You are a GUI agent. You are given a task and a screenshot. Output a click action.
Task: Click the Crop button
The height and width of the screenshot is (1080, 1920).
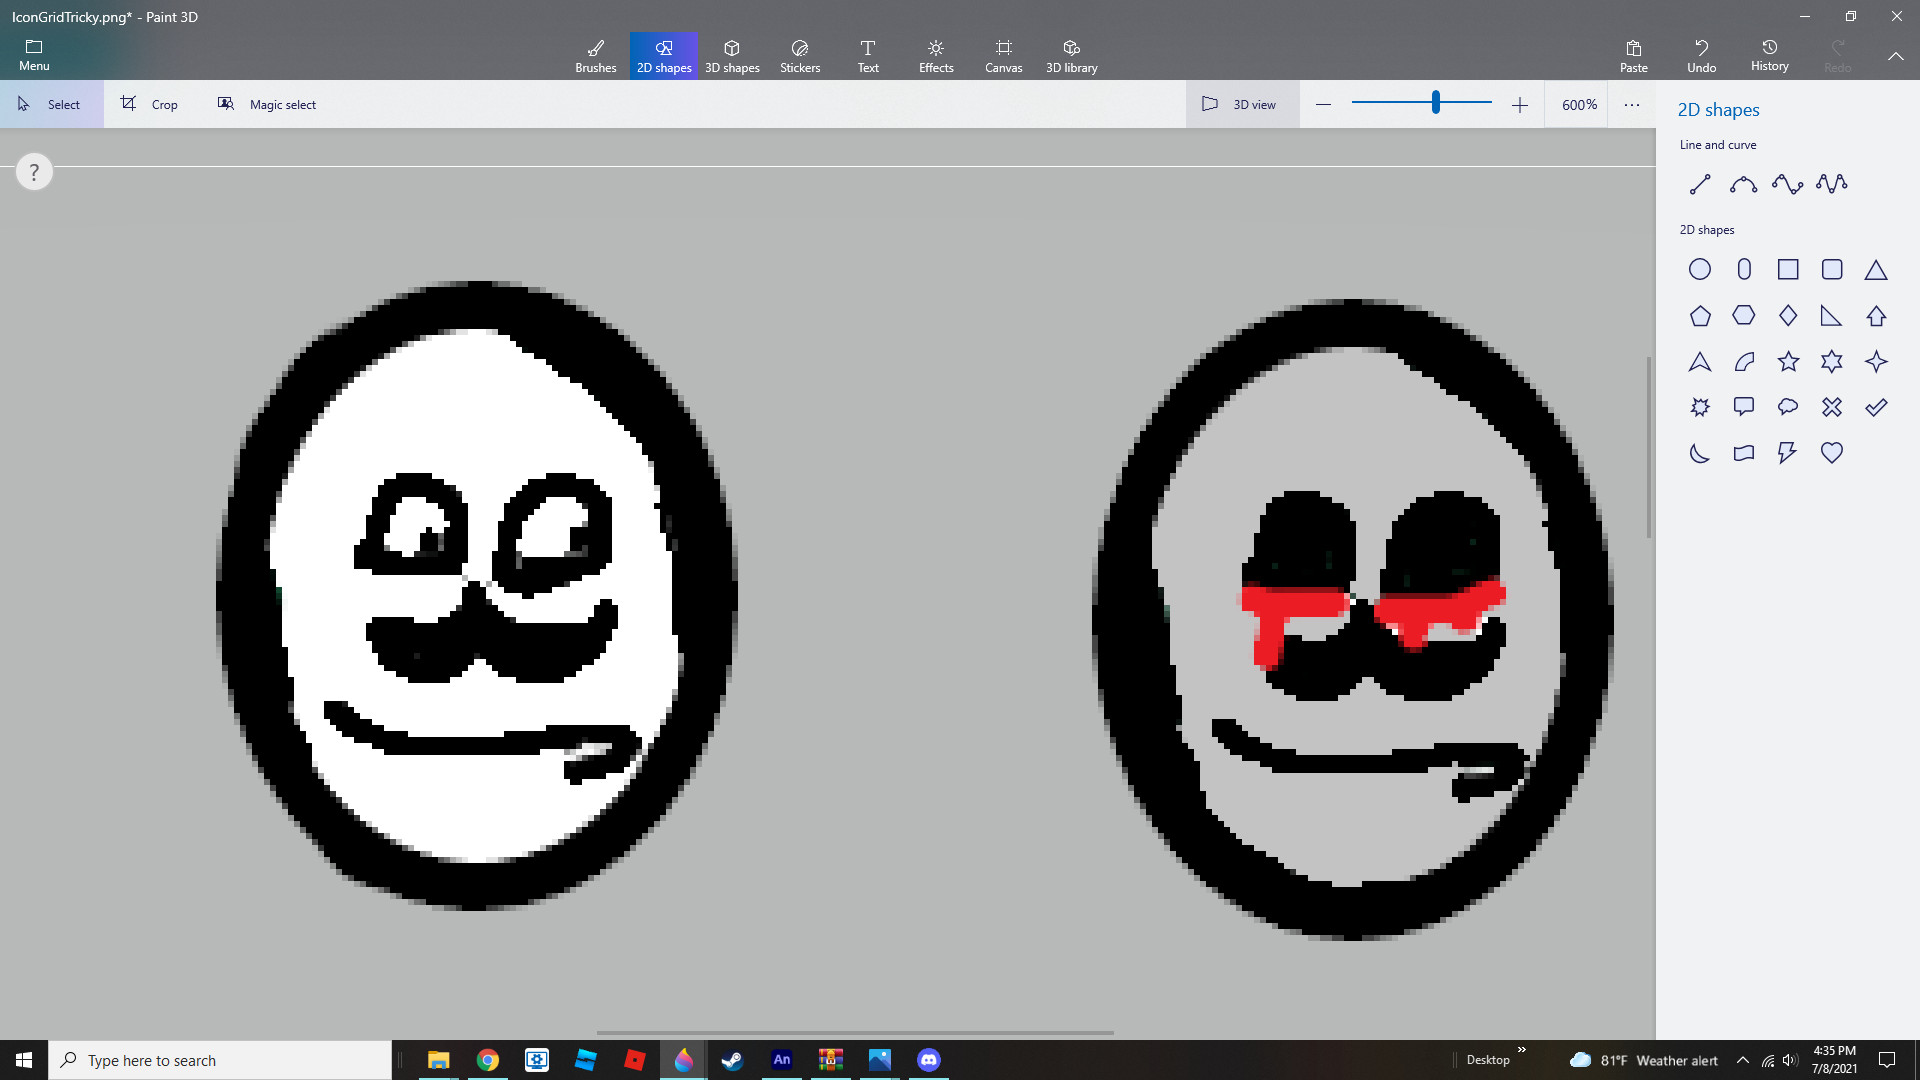(150, 104)
